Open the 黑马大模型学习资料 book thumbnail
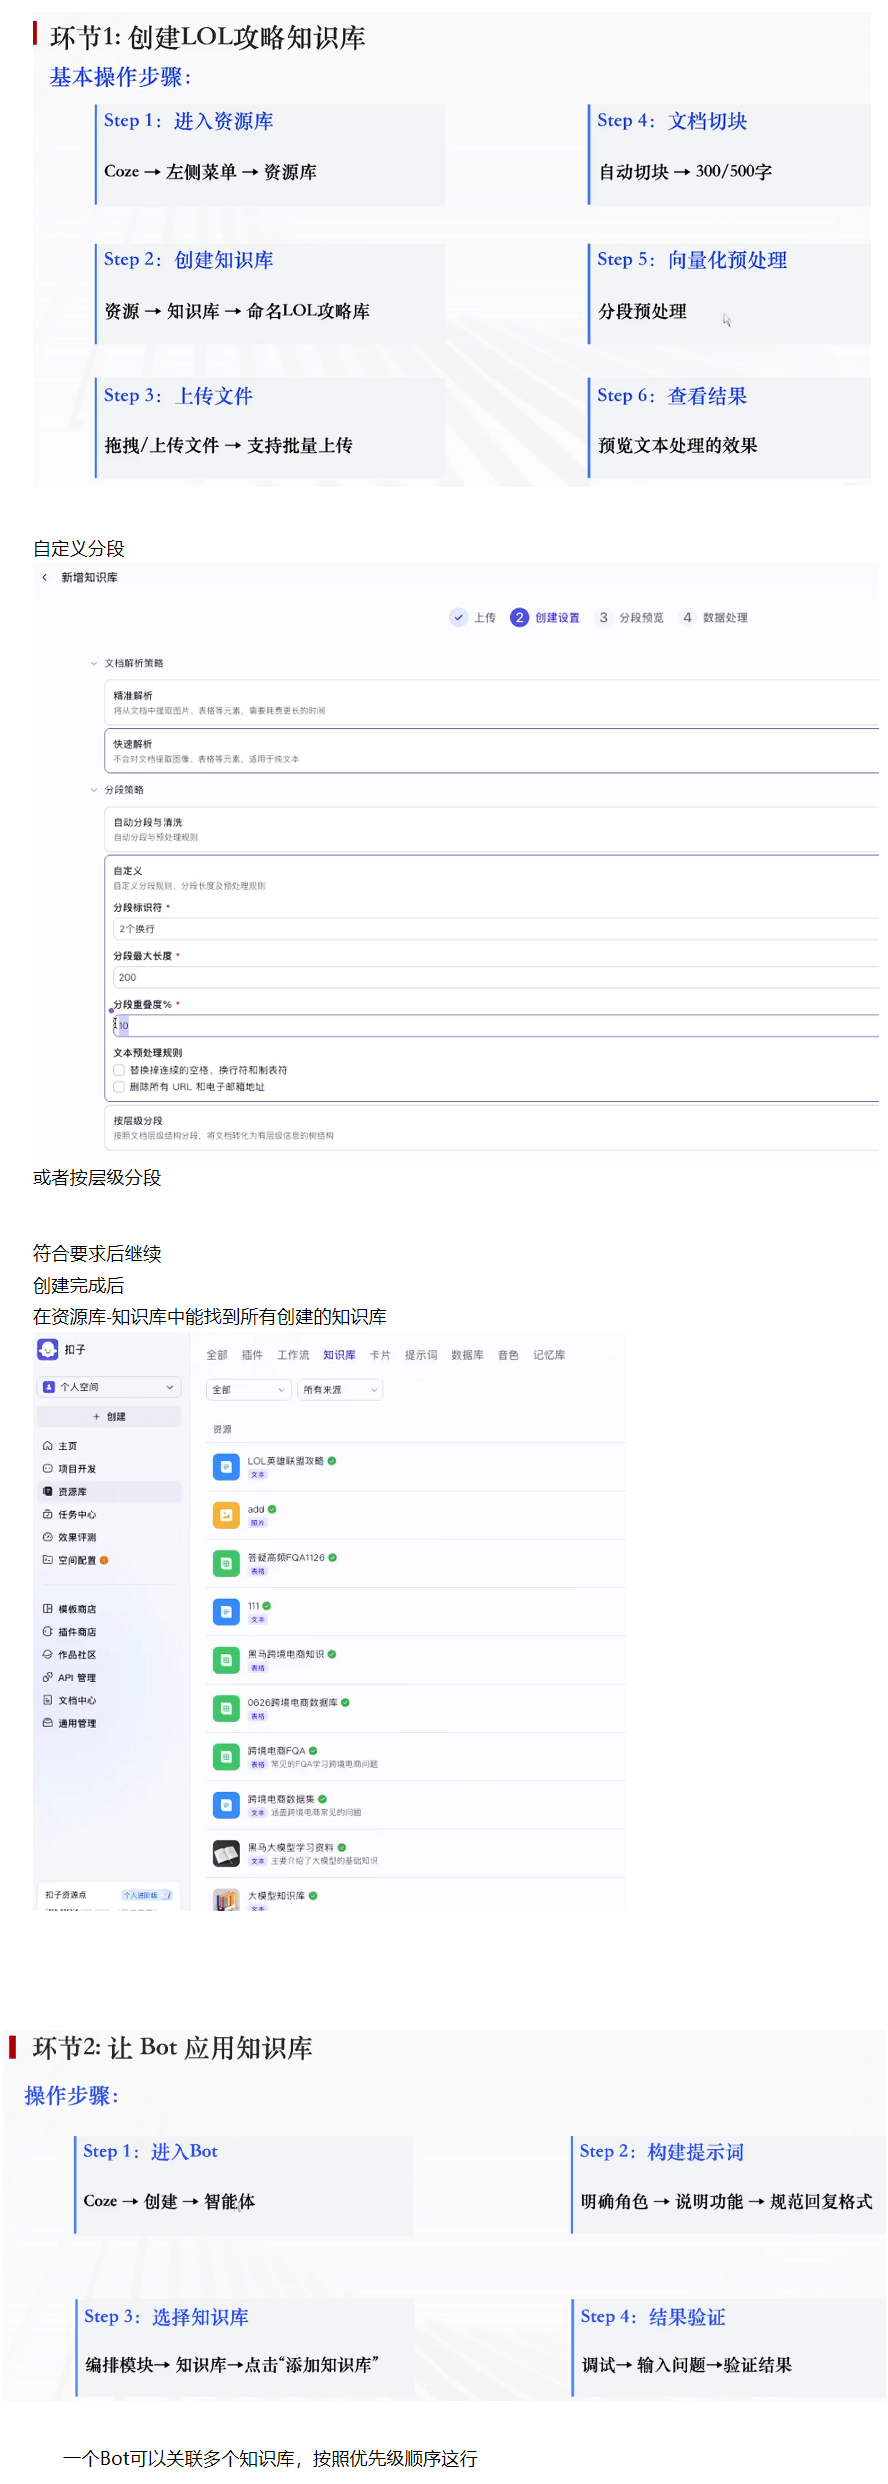 [226, 1853]
